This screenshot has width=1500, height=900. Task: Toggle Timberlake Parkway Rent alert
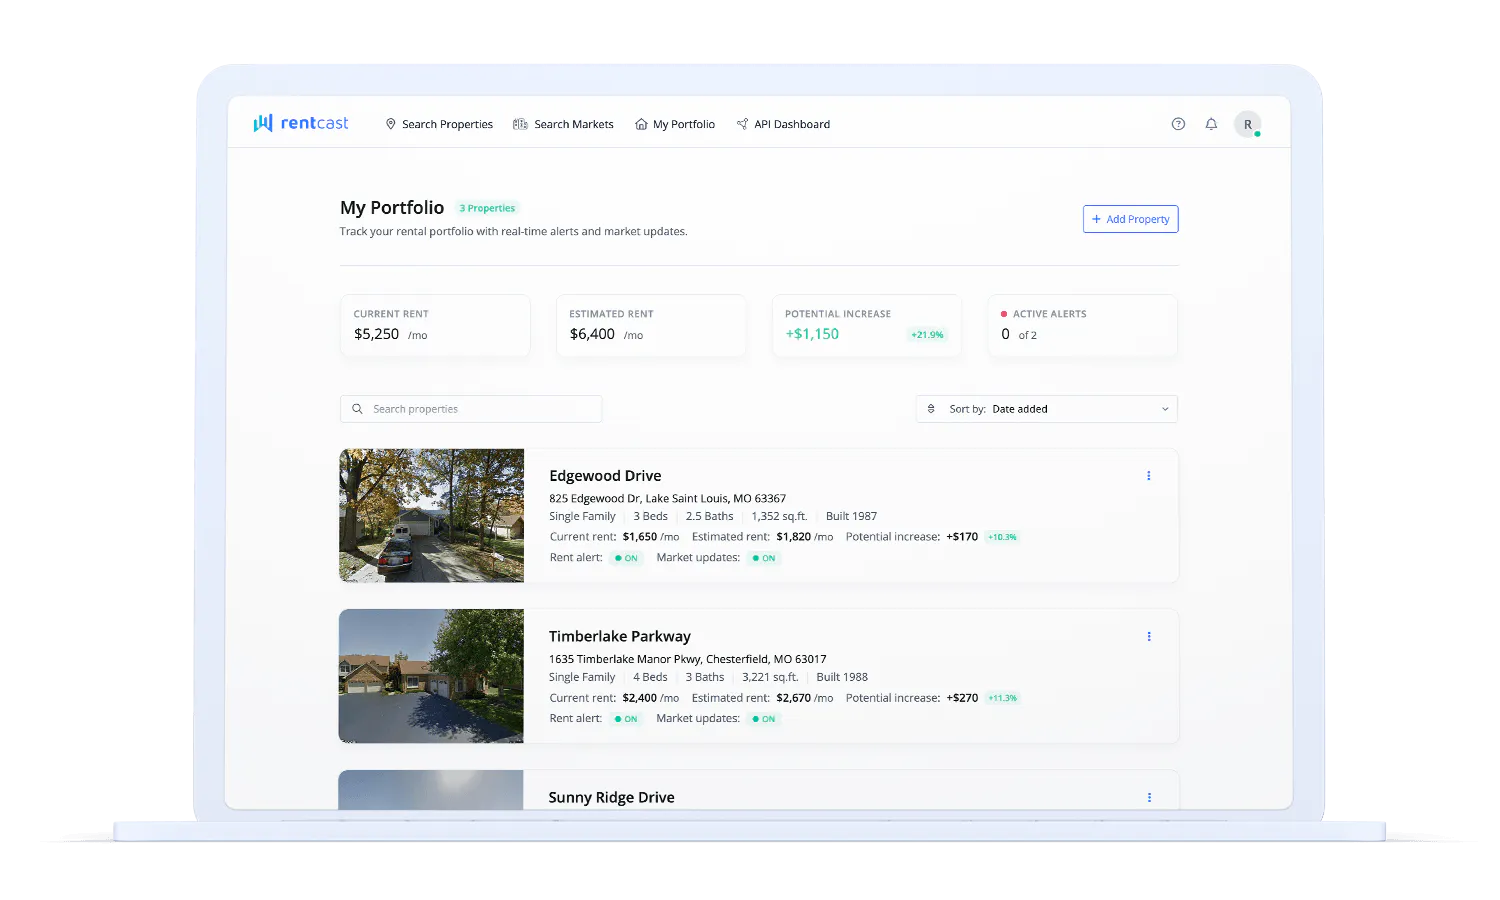click(626, 719)
